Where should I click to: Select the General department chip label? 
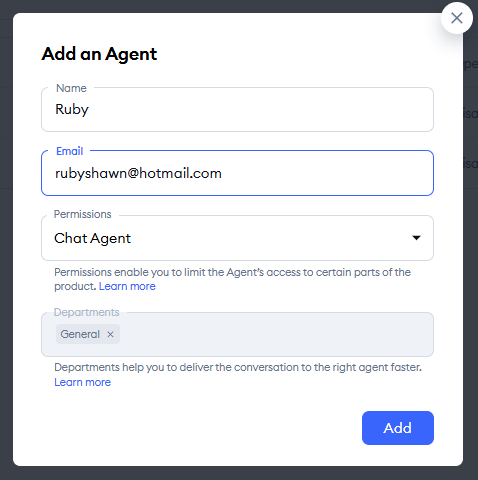[80, 334]
